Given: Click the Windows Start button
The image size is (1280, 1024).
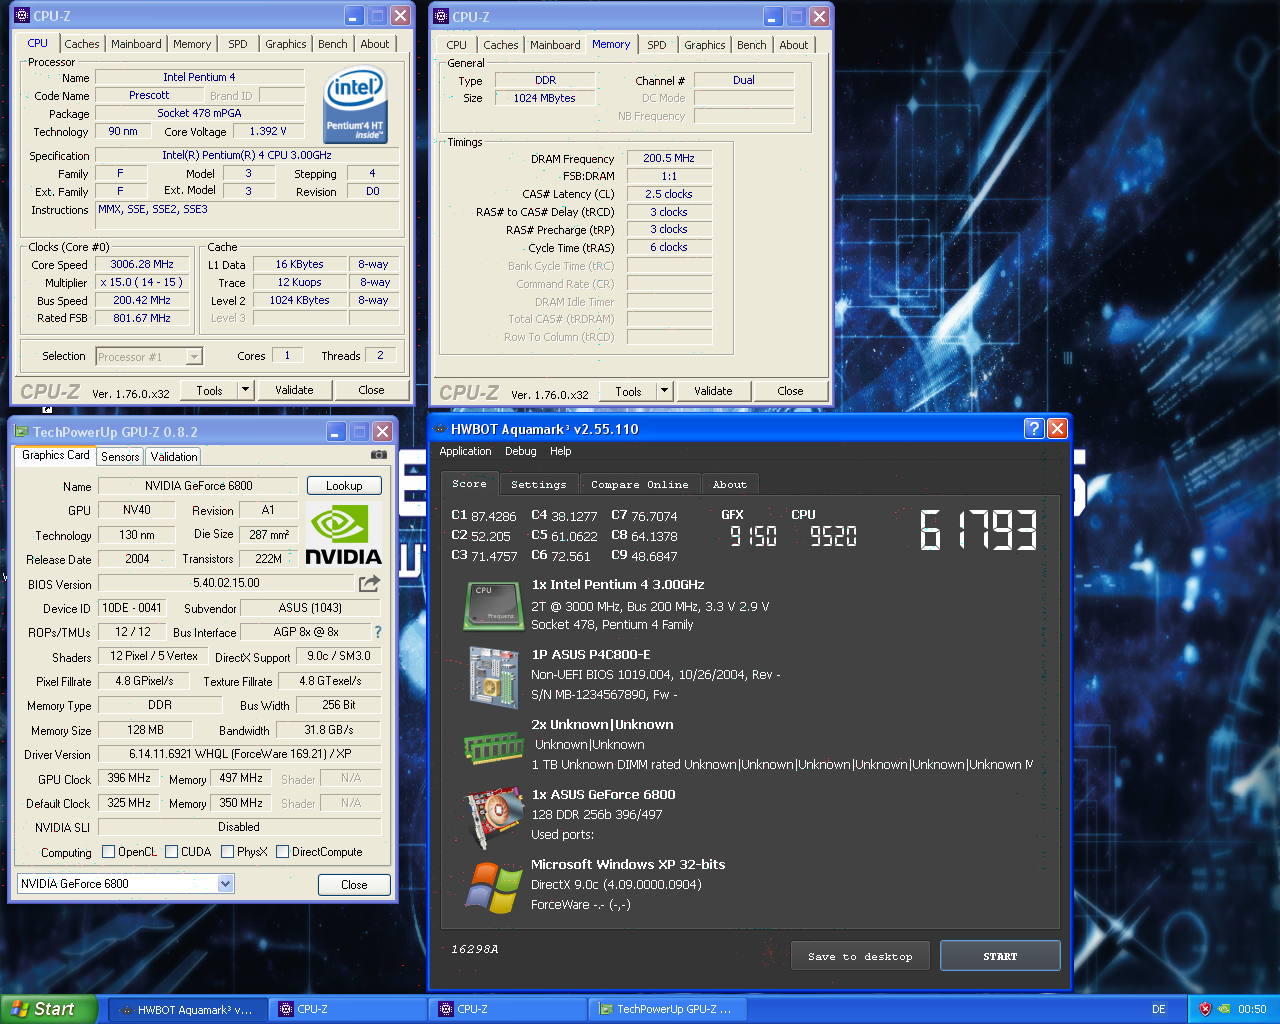Looking at the screenshot, I should tap(48, 1009).
